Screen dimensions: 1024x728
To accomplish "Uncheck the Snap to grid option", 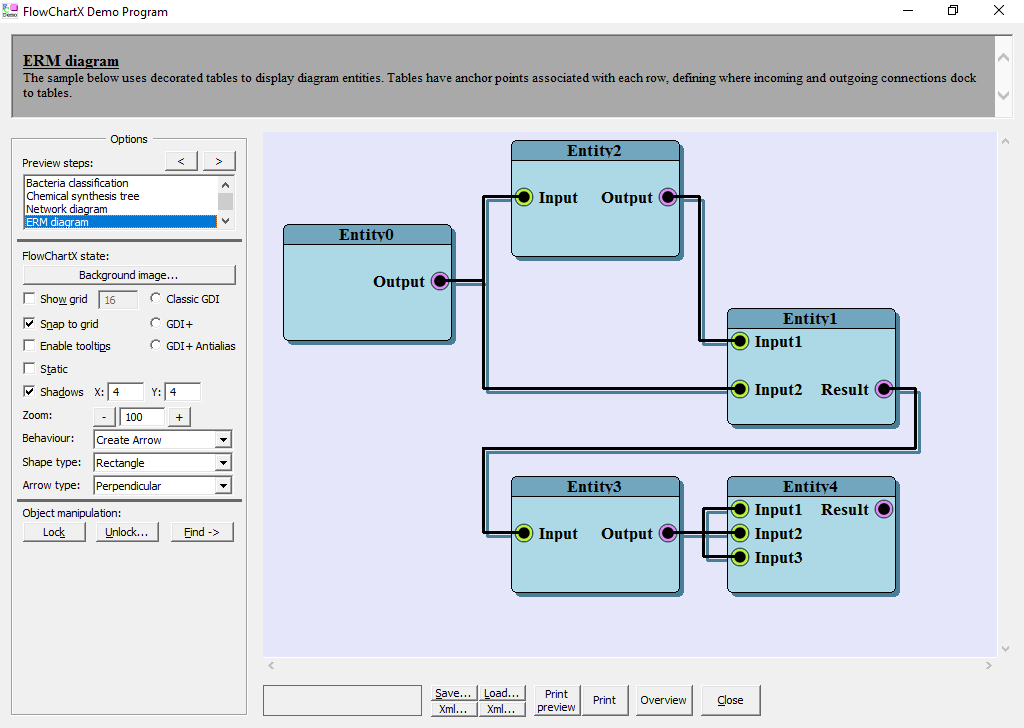I will 29,324.
